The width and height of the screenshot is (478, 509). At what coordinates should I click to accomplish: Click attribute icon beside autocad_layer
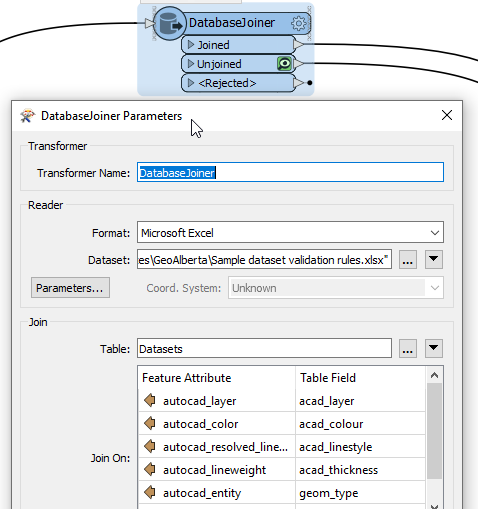click(x=150, y=400)
